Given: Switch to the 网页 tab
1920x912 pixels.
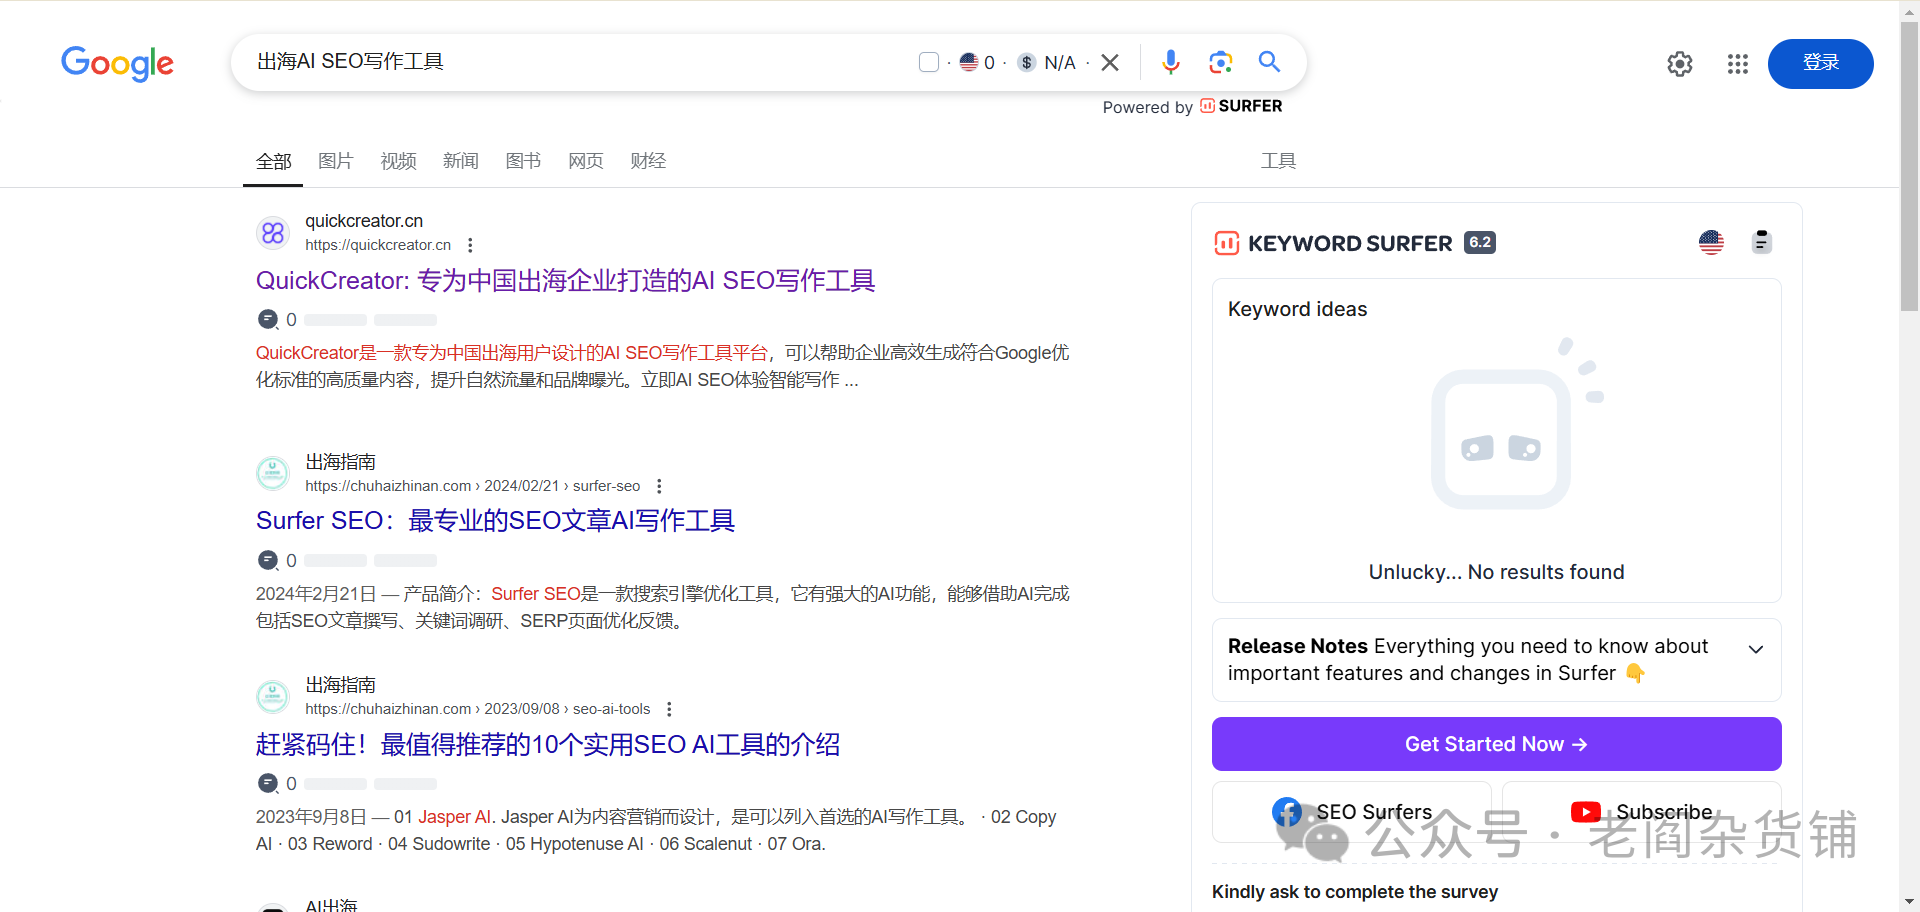Looking at the screenshot, I should [586, 161].
